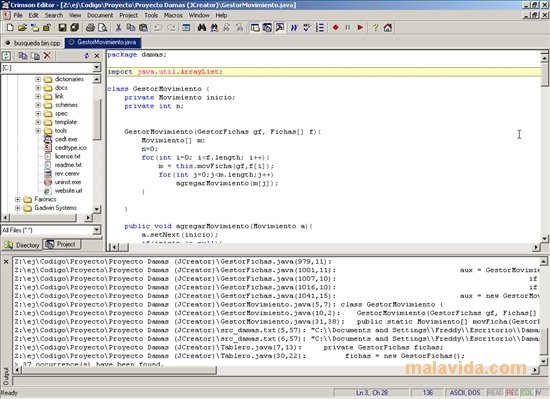The height and width of the screenshot is (399, 550).
Task: Toggle READ indicator in status bar
Action: click(x=495, y=393)
